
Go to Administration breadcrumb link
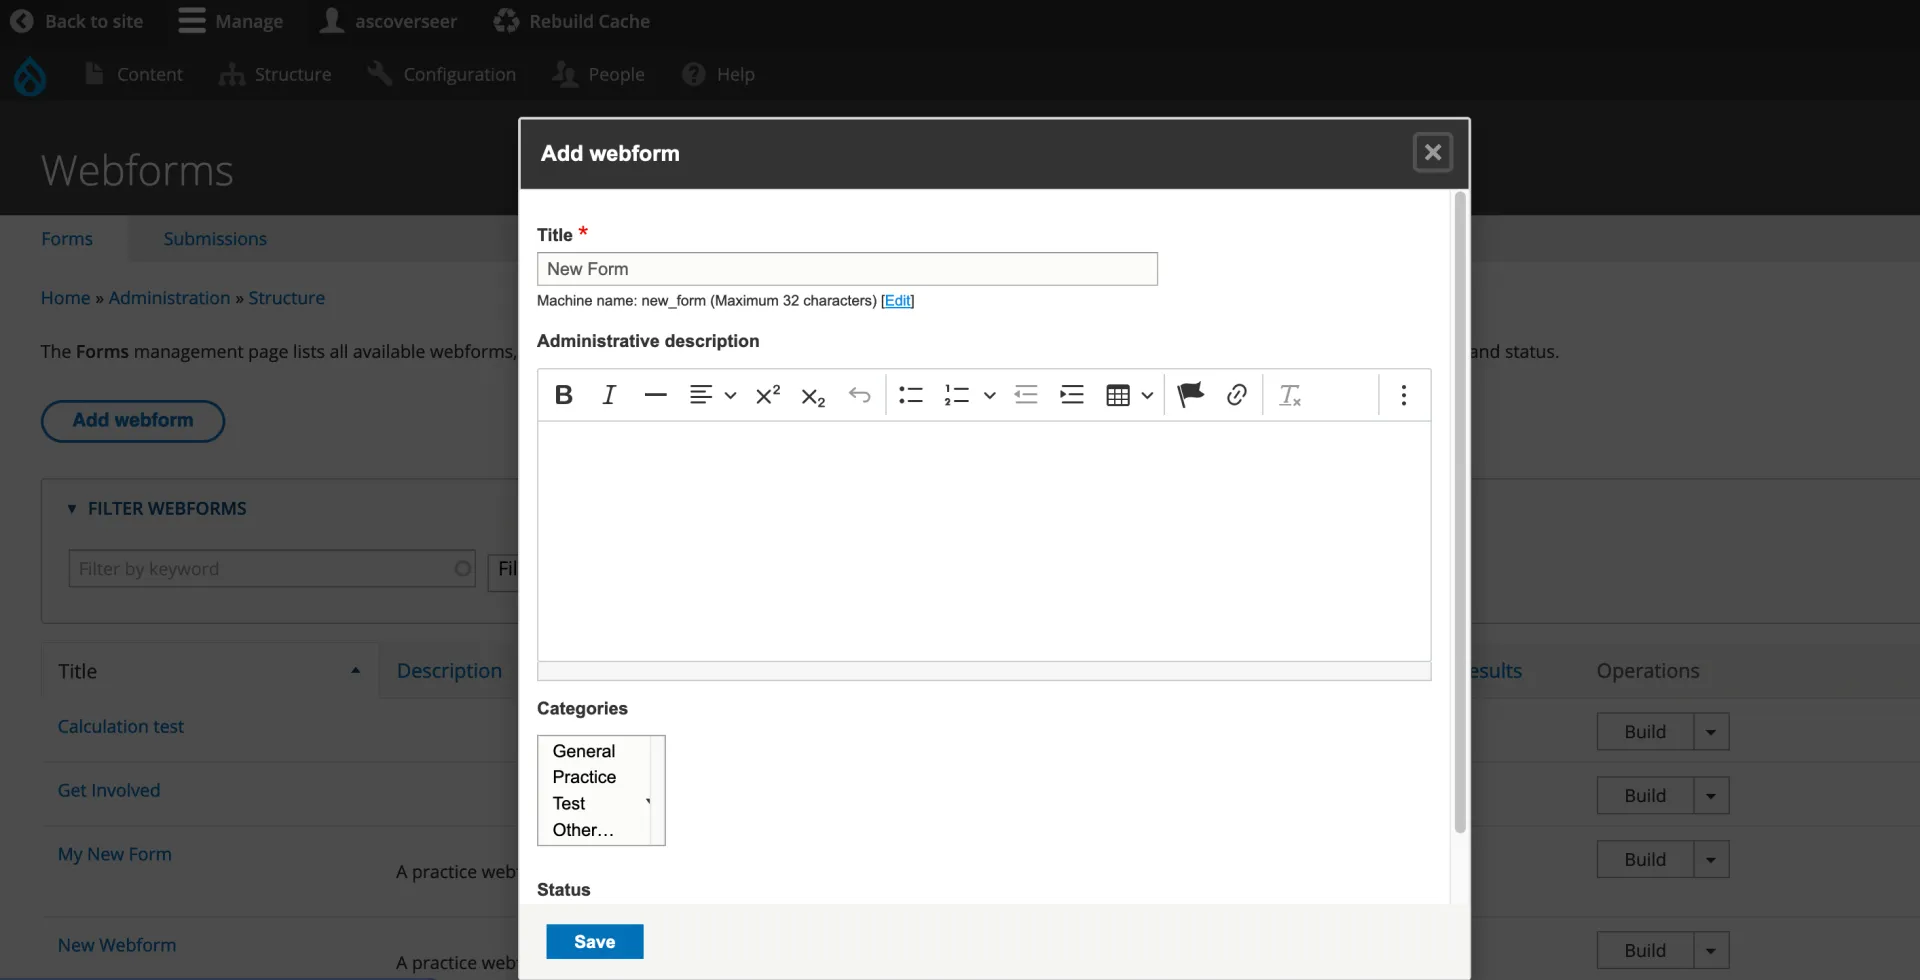pos(169,298)
